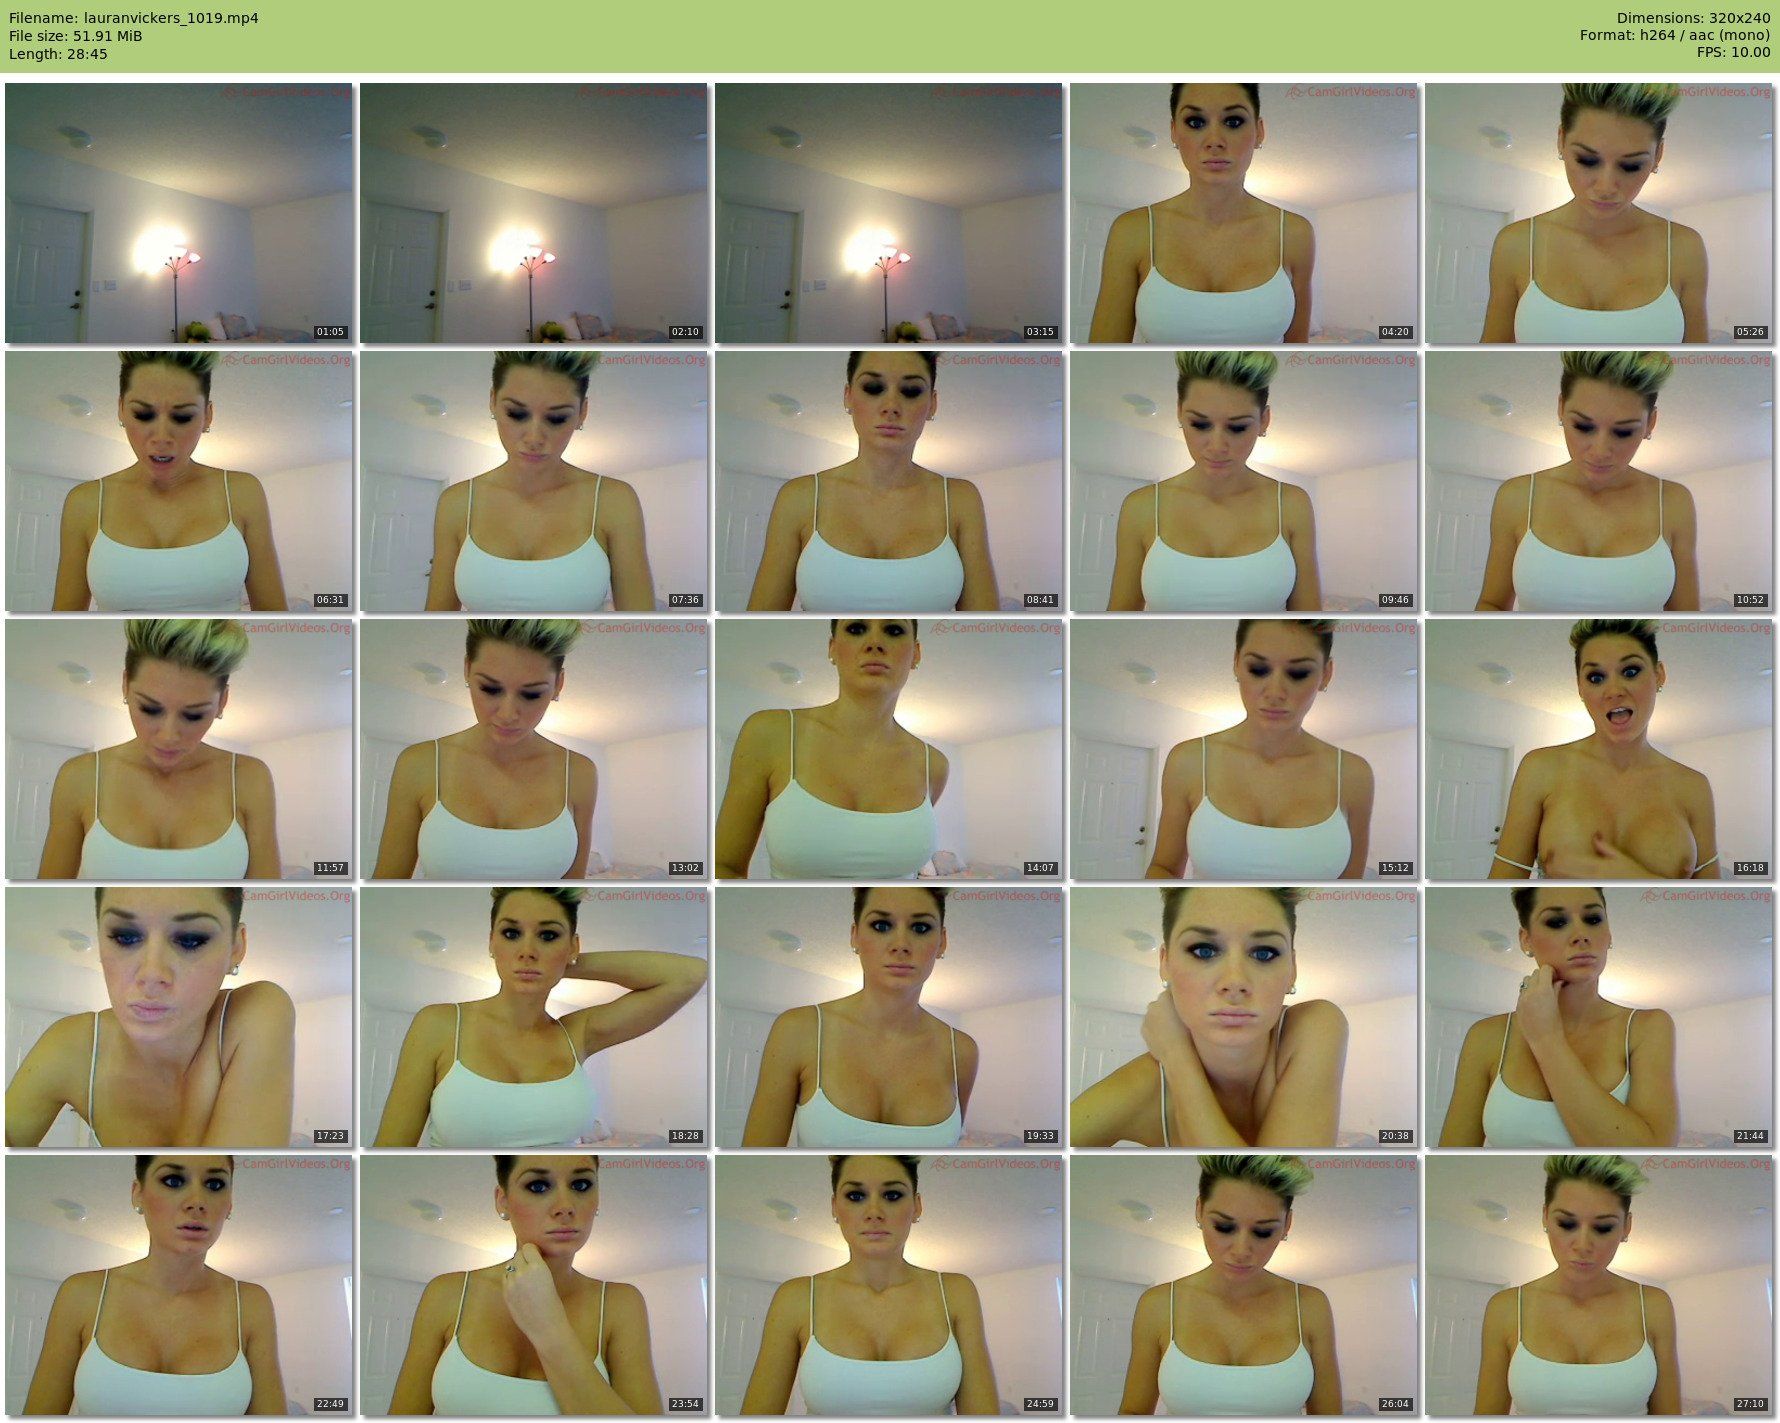Open the thumbnail frame stamped 13:02
Image resolution: width=1780 pixels, height=1423 pixels.
(534, 749)
